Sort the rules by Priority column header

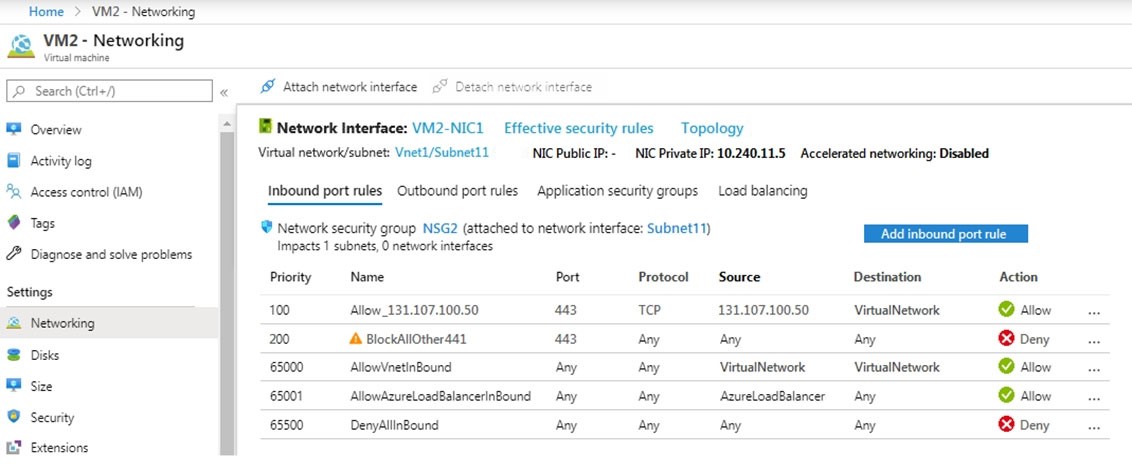pos(290,277)
